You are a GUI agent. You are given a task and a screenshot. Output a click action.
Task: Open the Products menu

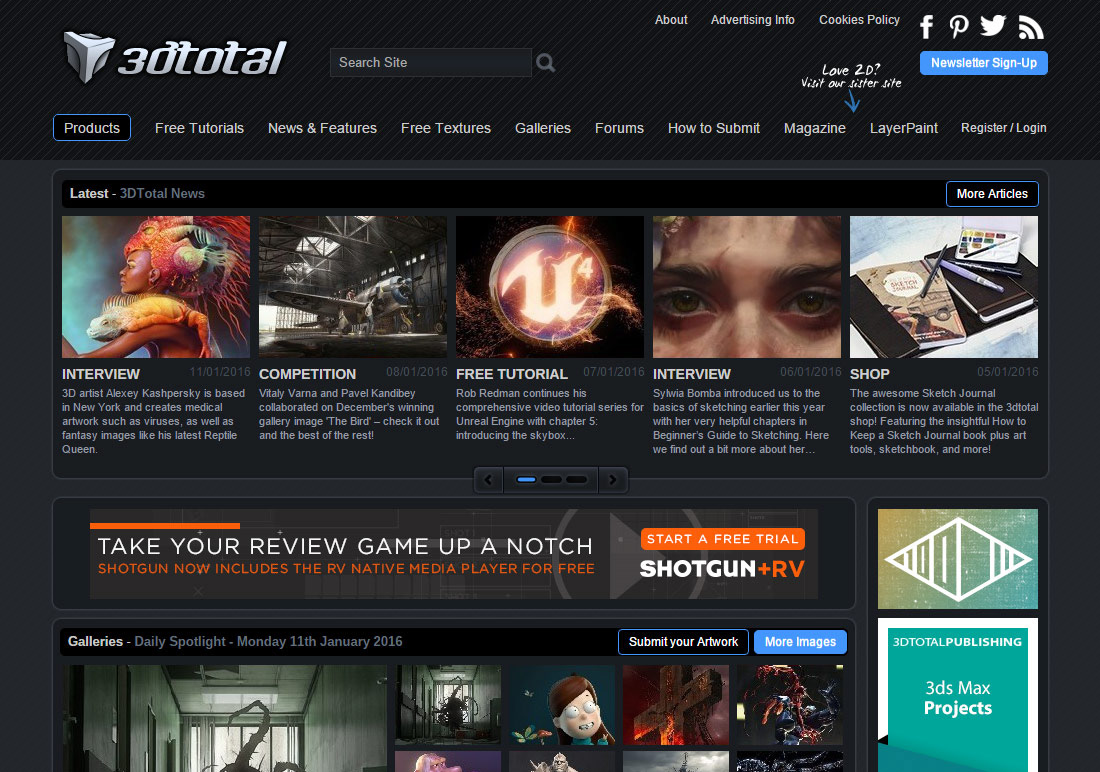pyautogui.click(x=92, y=128)
